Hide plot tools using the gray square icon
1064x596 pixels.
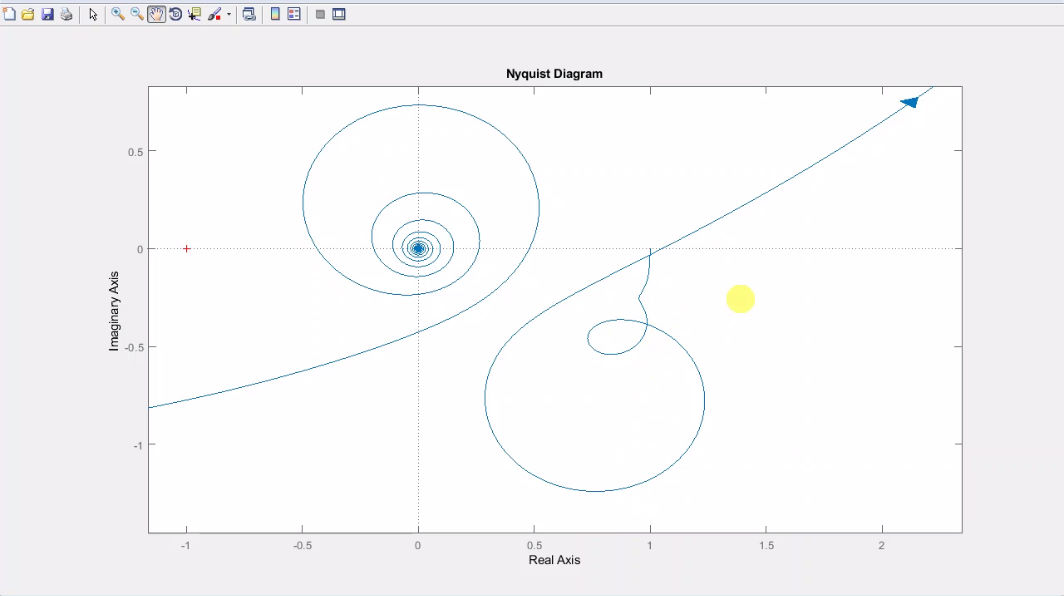coord(320,15)
